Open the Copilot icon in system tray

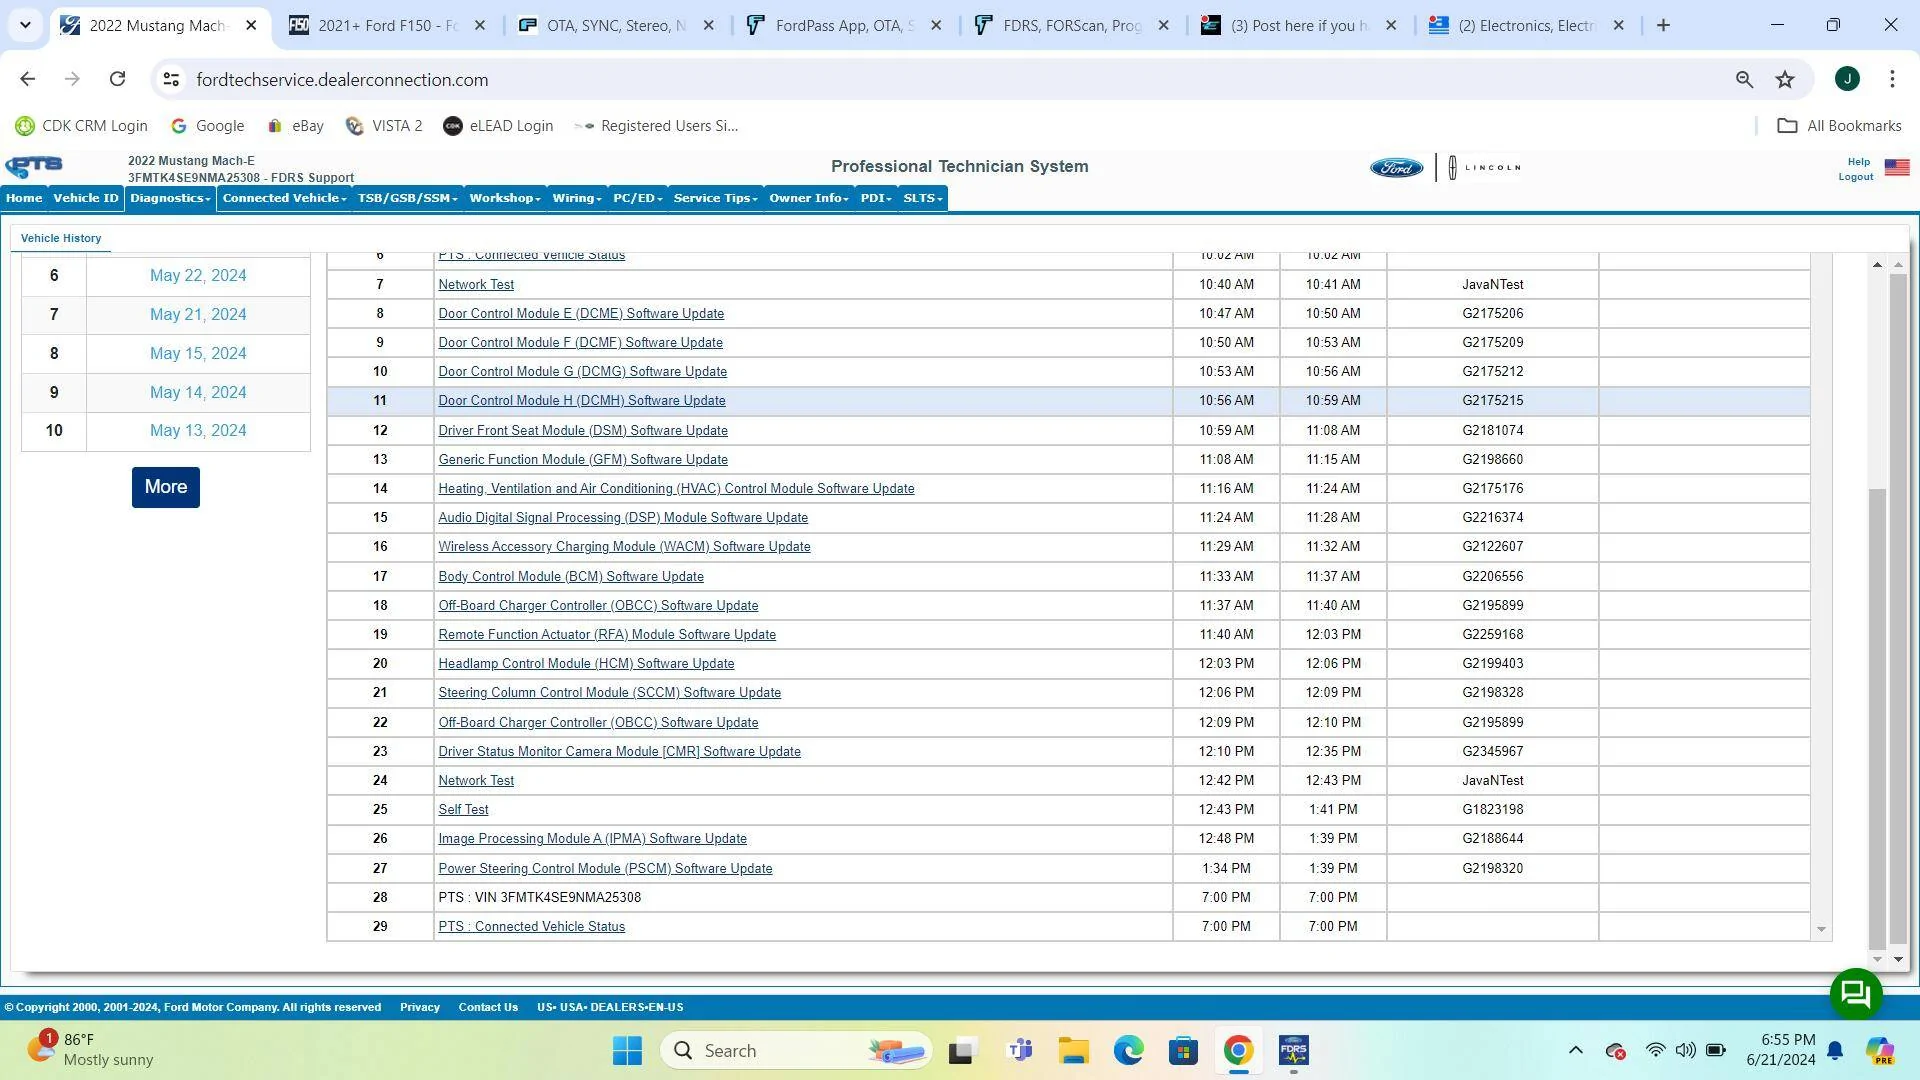coord(1880,1050)
